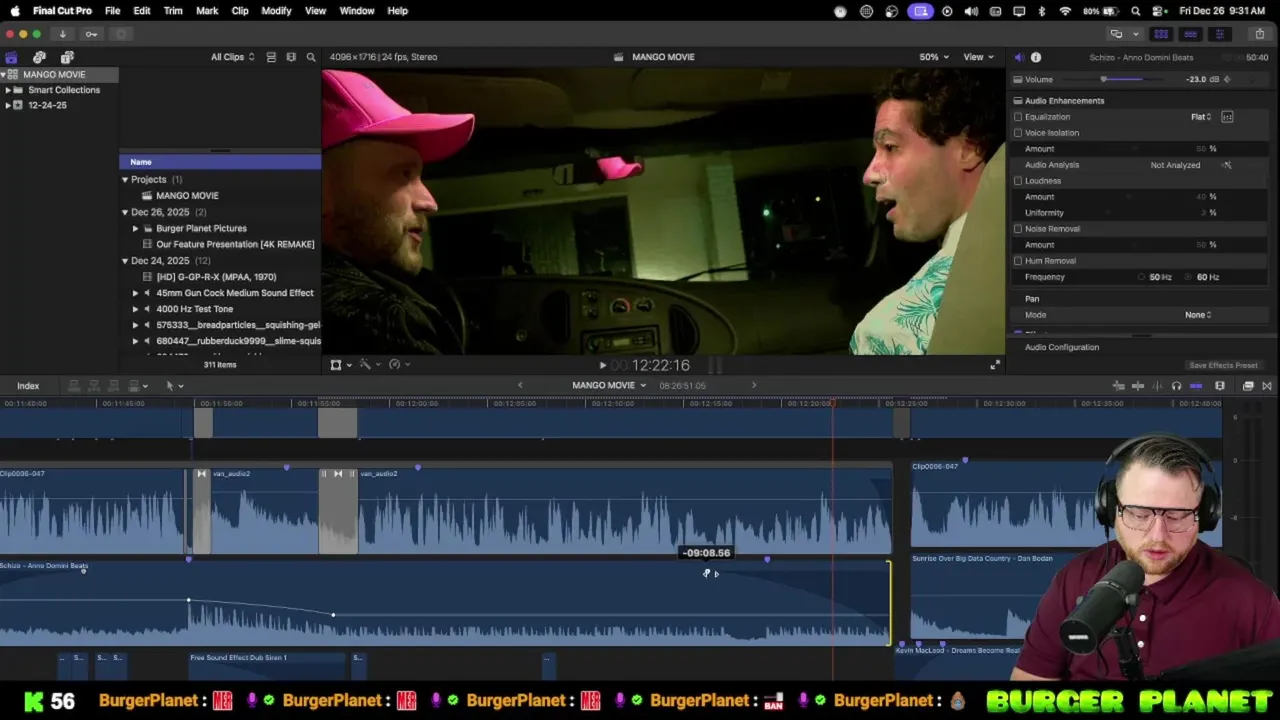Open the 50% viewer zoom dropdown

pos(934,57)
